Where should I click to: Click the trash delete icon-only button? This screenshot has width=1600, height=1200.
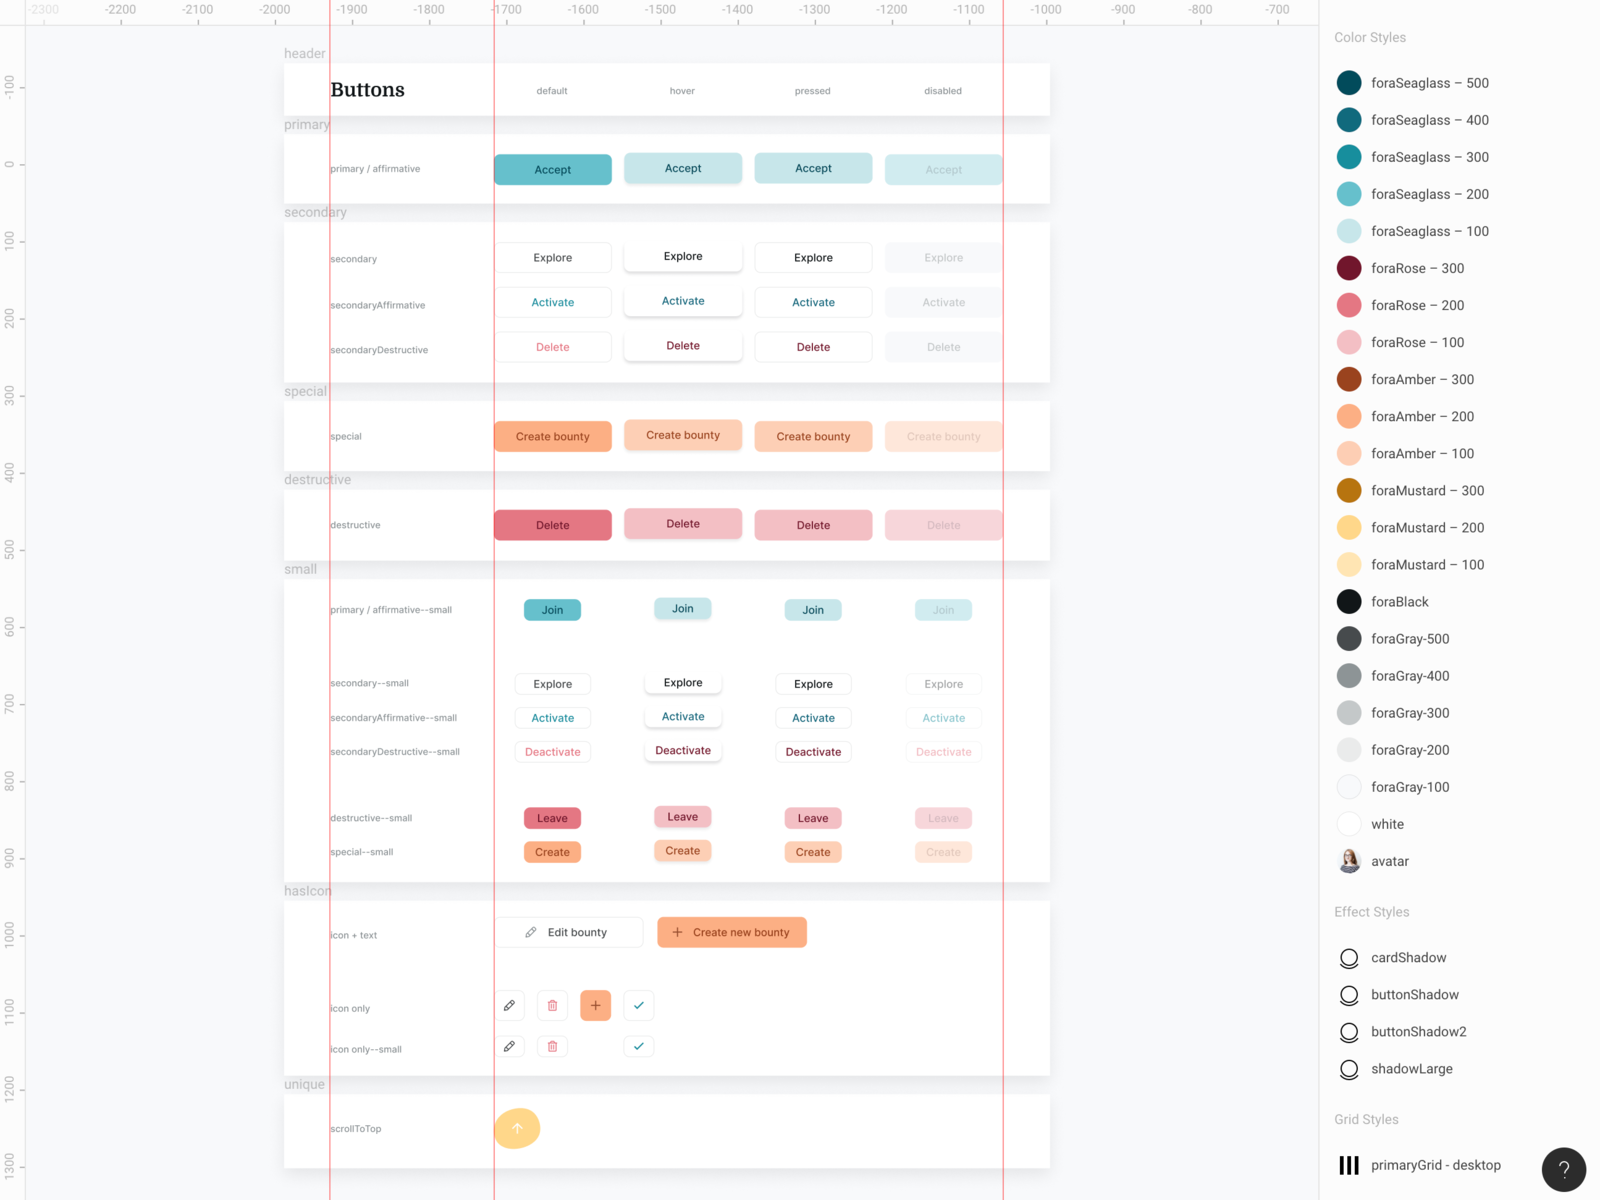552,1005
